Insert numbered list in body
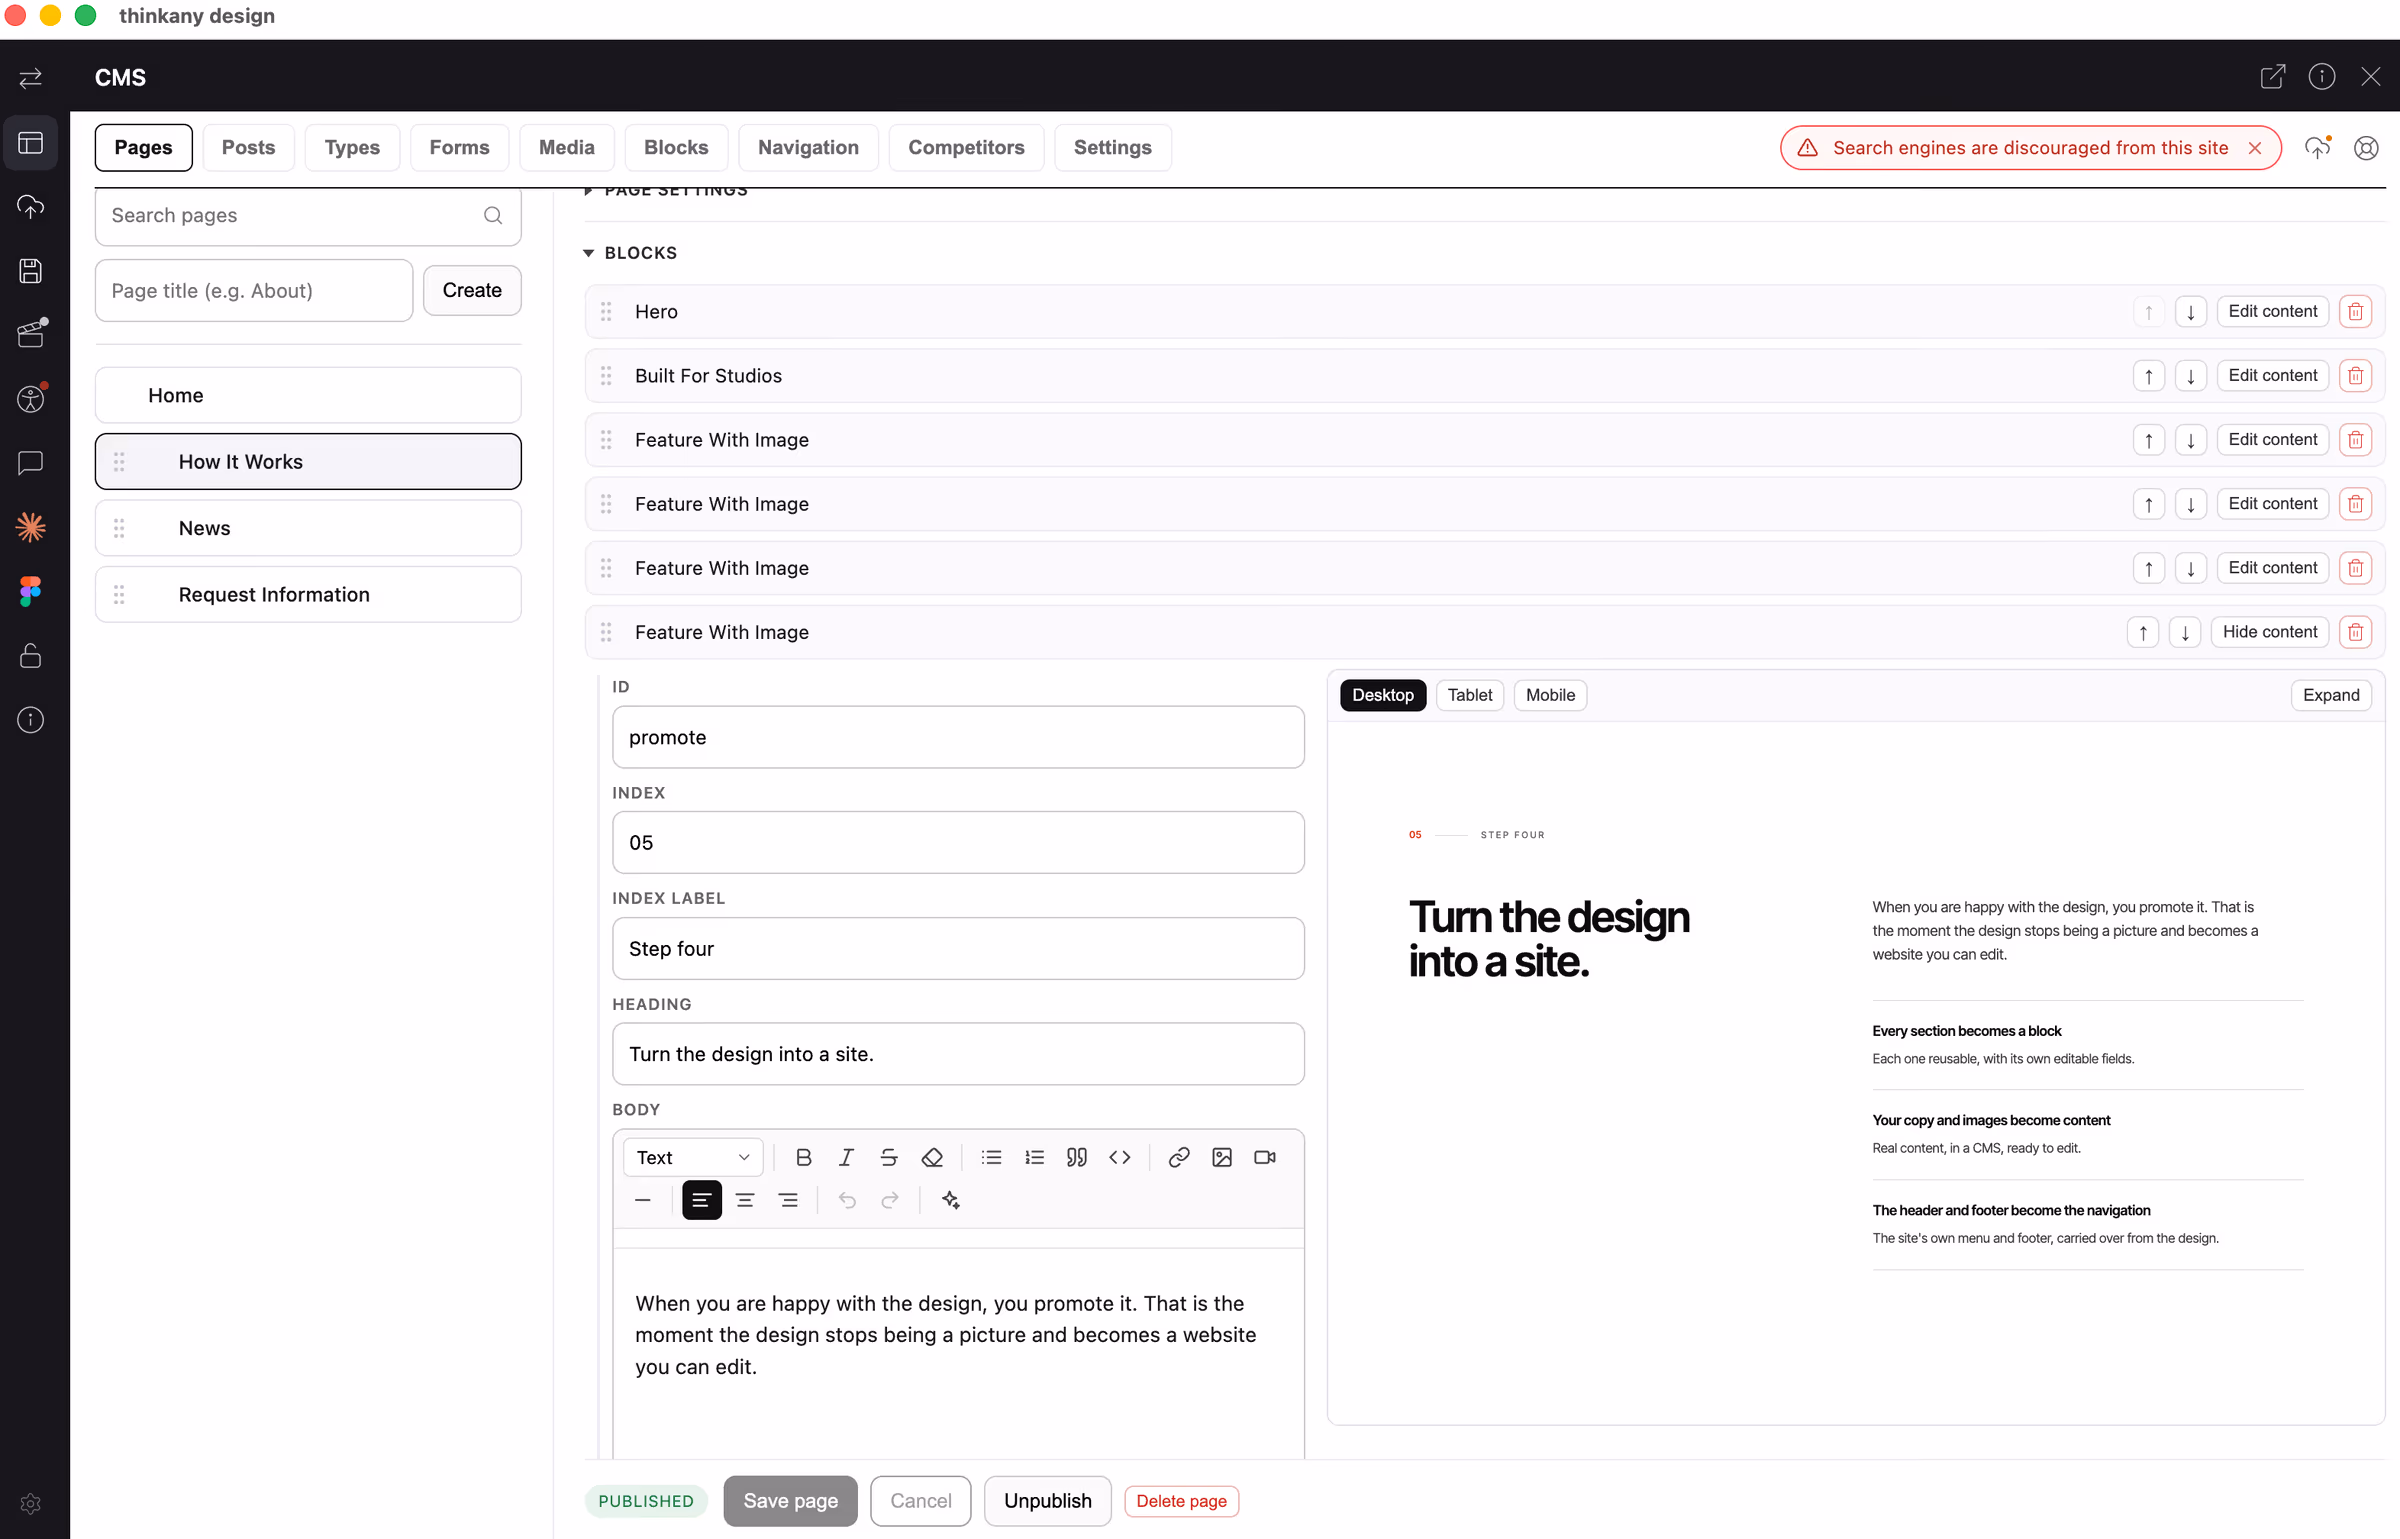This screenshot has height=1539, width=2400. [x=1035, y=1157]
